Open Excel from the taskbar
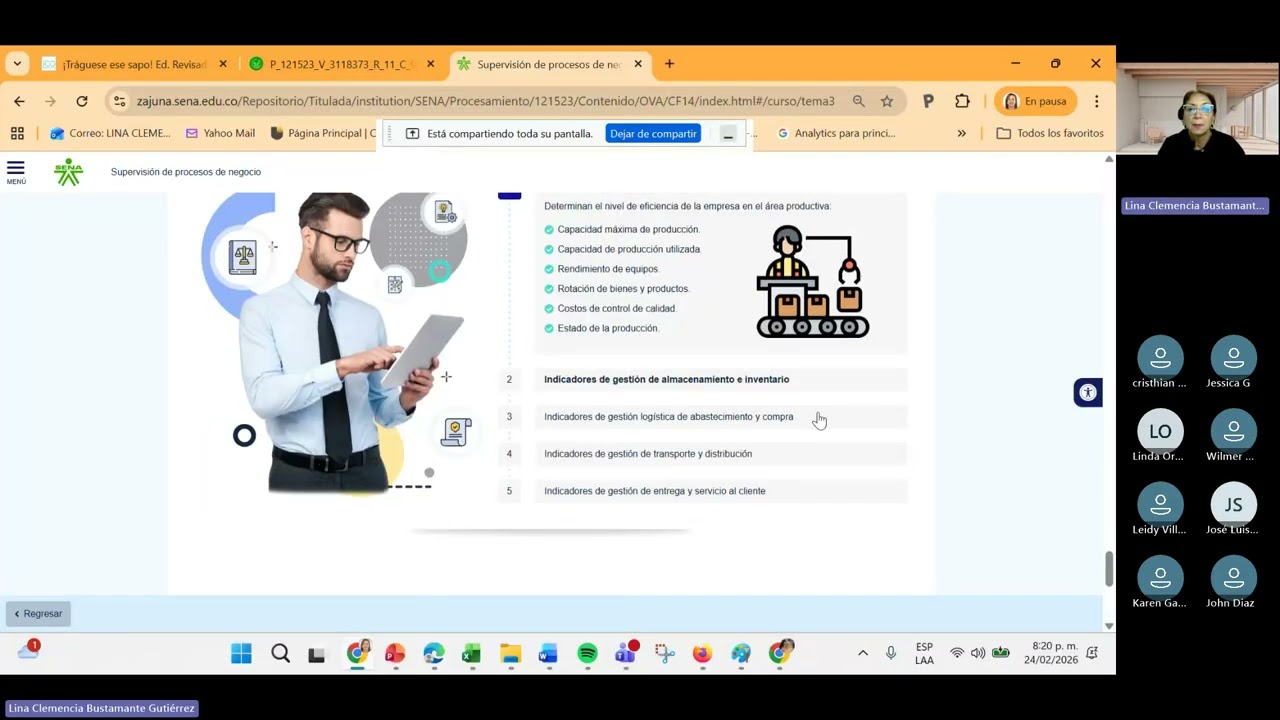The width and height of the screenshot is (1280, 720). click(x=471, y=654)
